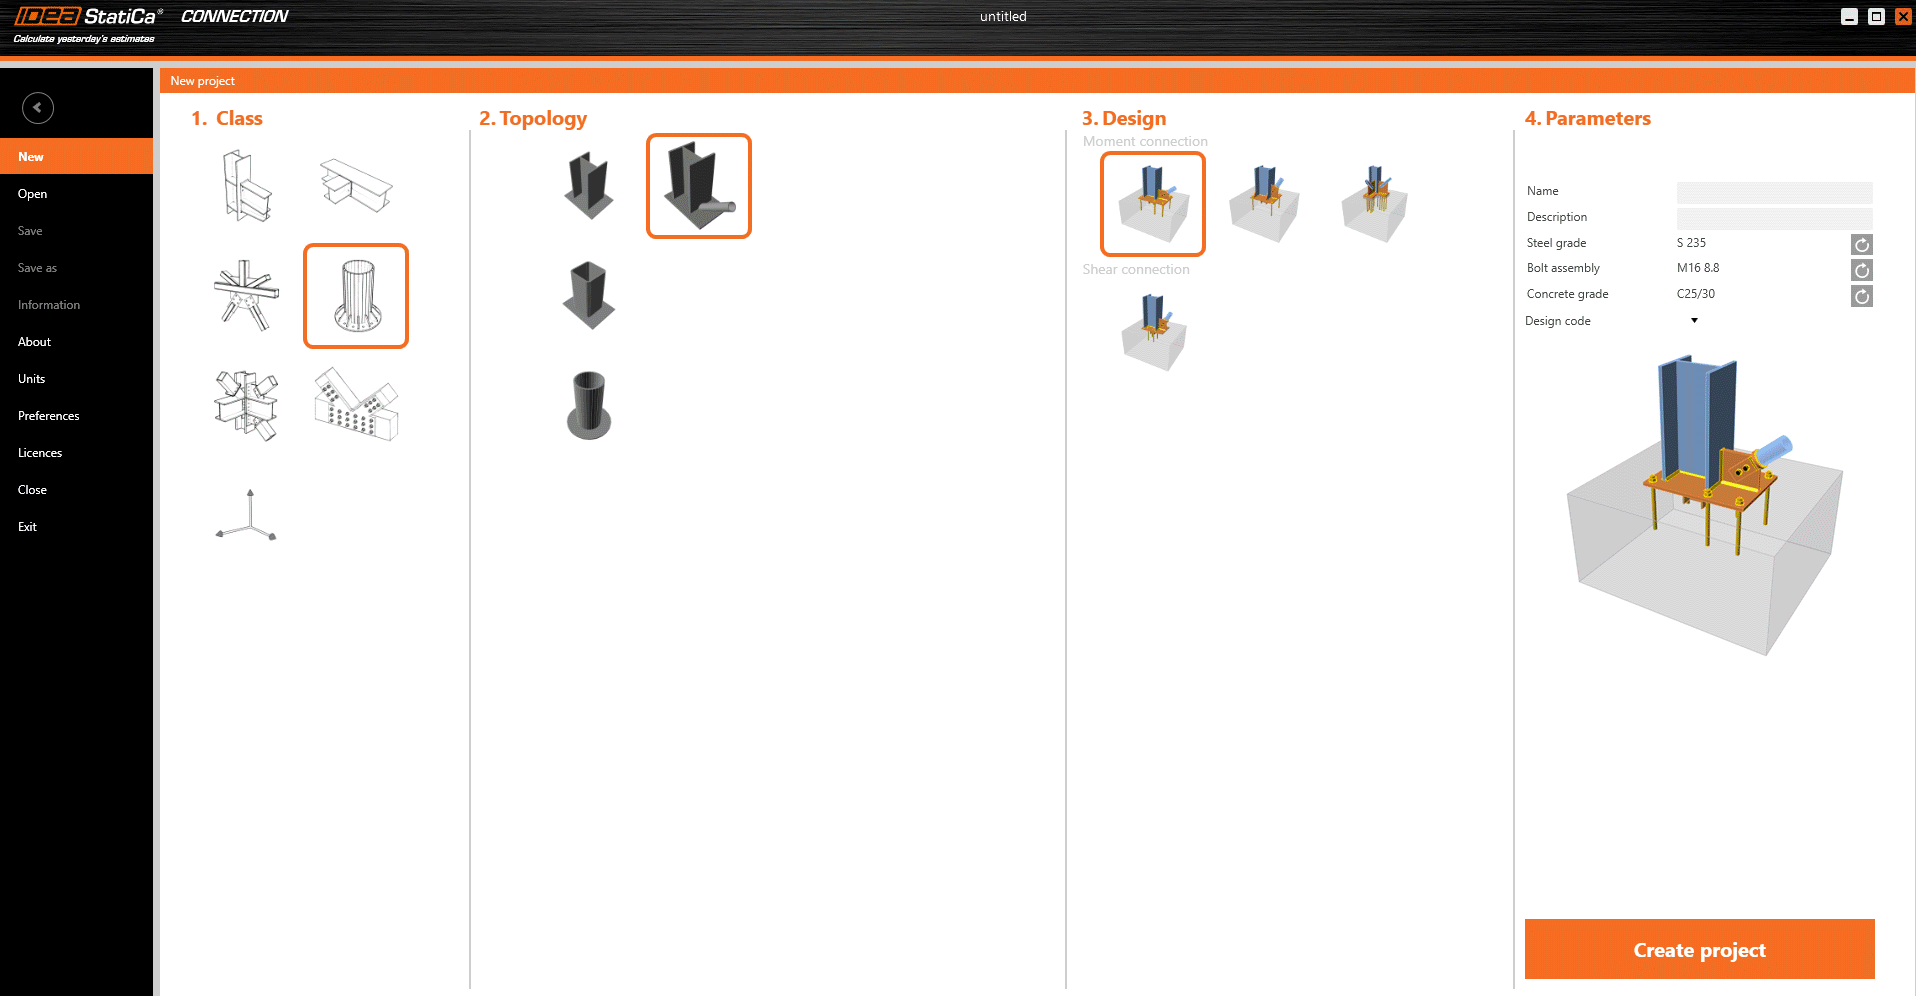
Task: Pick the second Moment connection design thumbnail
Action: click(1264, 204)
